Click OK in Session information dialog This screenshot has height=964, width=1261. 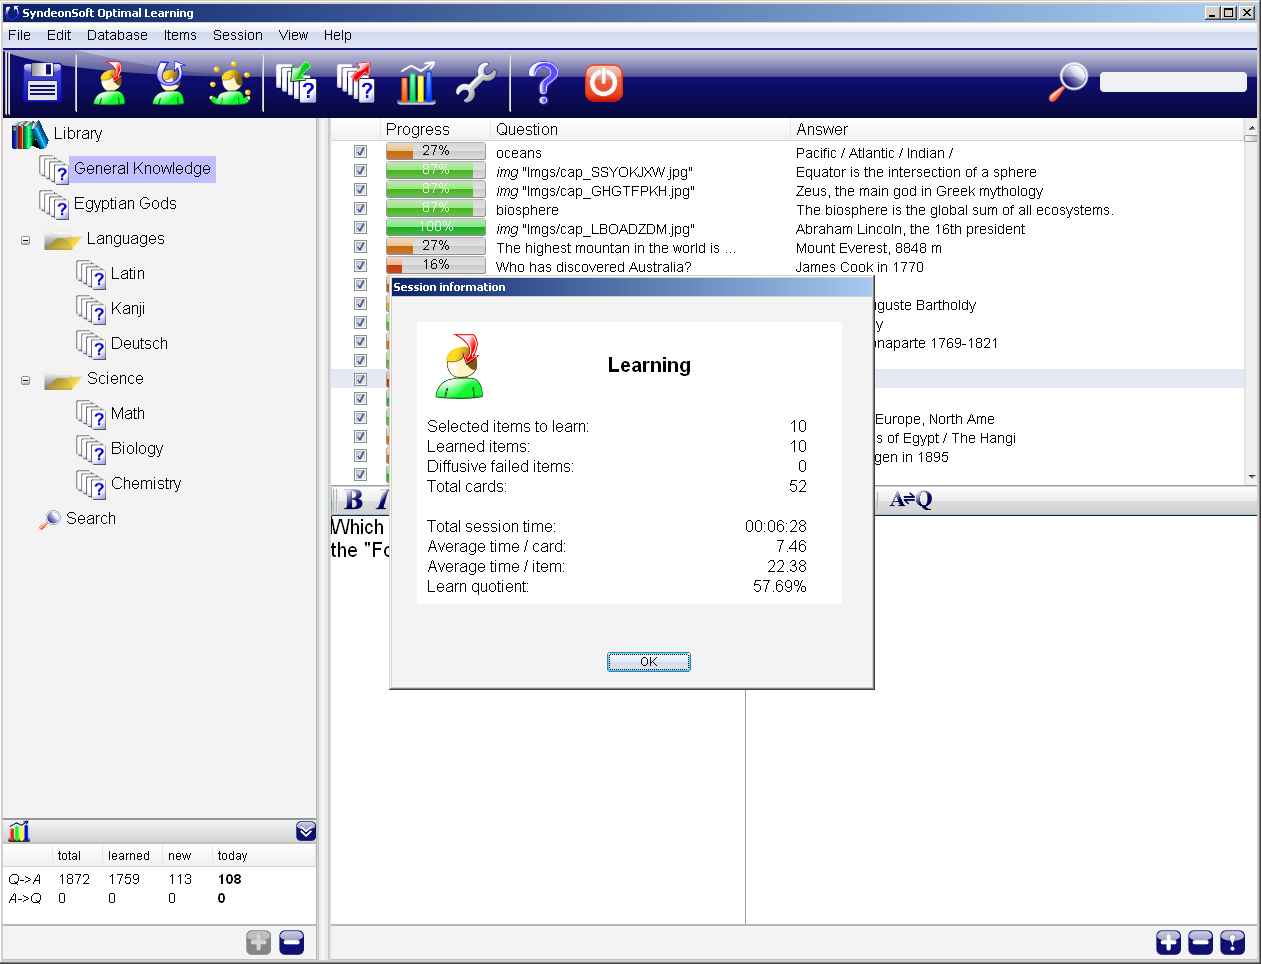[649, 662]
